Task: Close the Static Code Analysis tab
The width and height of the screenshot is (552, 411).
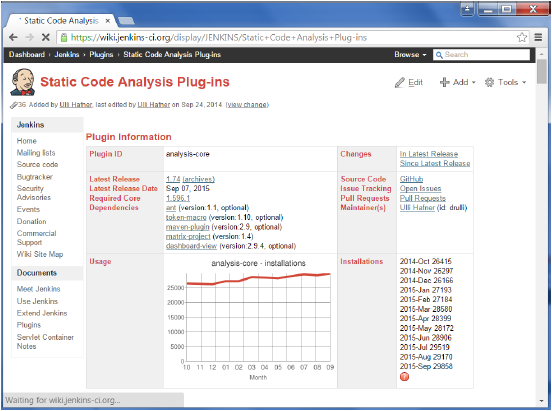Action: (108, 21)
